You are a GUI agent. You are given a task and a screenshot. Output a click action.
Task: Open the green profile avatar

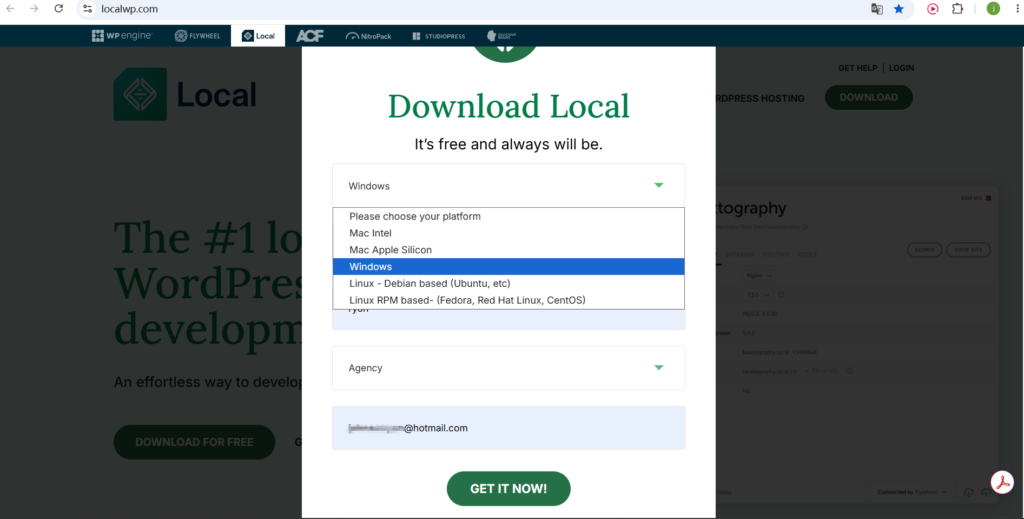(x=993, y=8)
